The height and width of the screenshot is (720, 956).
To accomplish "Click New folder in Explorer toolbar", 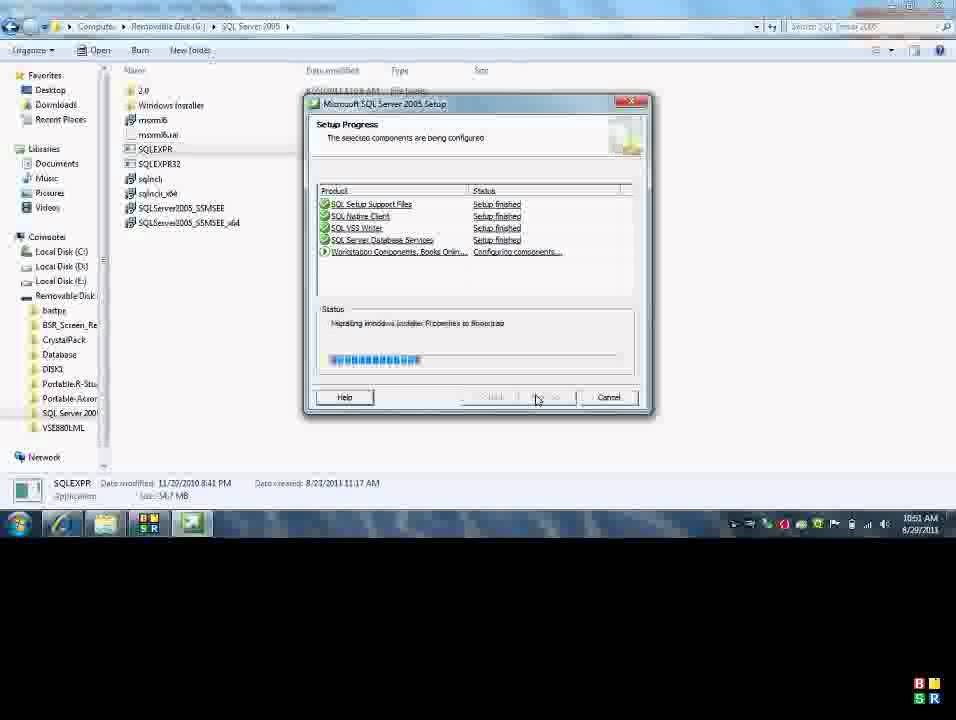I will click(x=190, y=51).
